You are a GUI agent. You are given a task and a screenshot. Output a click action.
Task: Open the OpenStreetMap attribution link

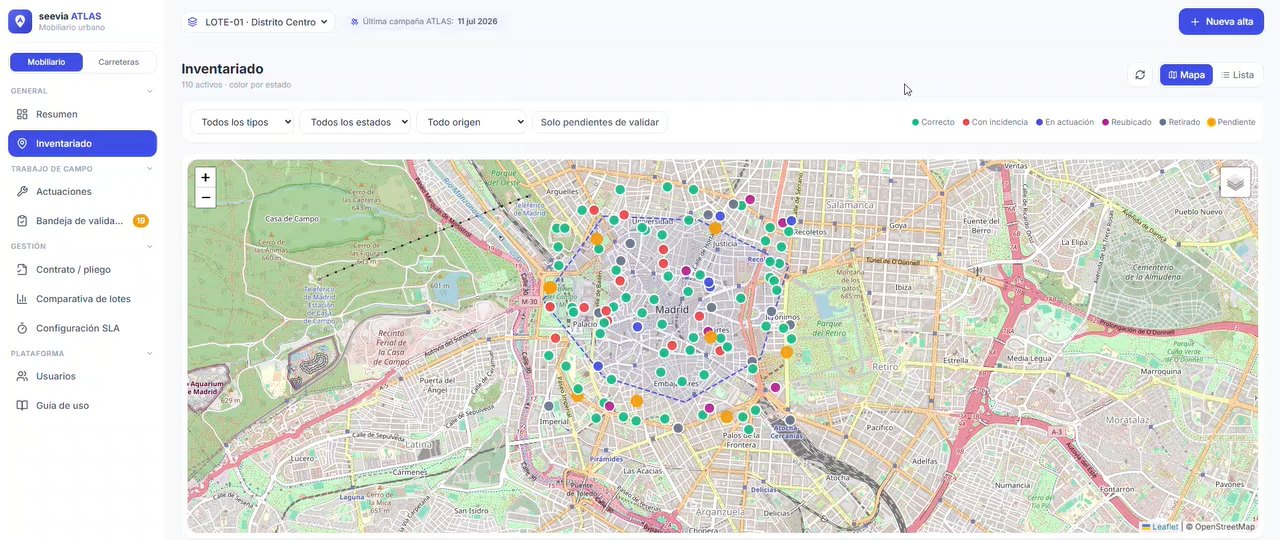coord(1225,526)
